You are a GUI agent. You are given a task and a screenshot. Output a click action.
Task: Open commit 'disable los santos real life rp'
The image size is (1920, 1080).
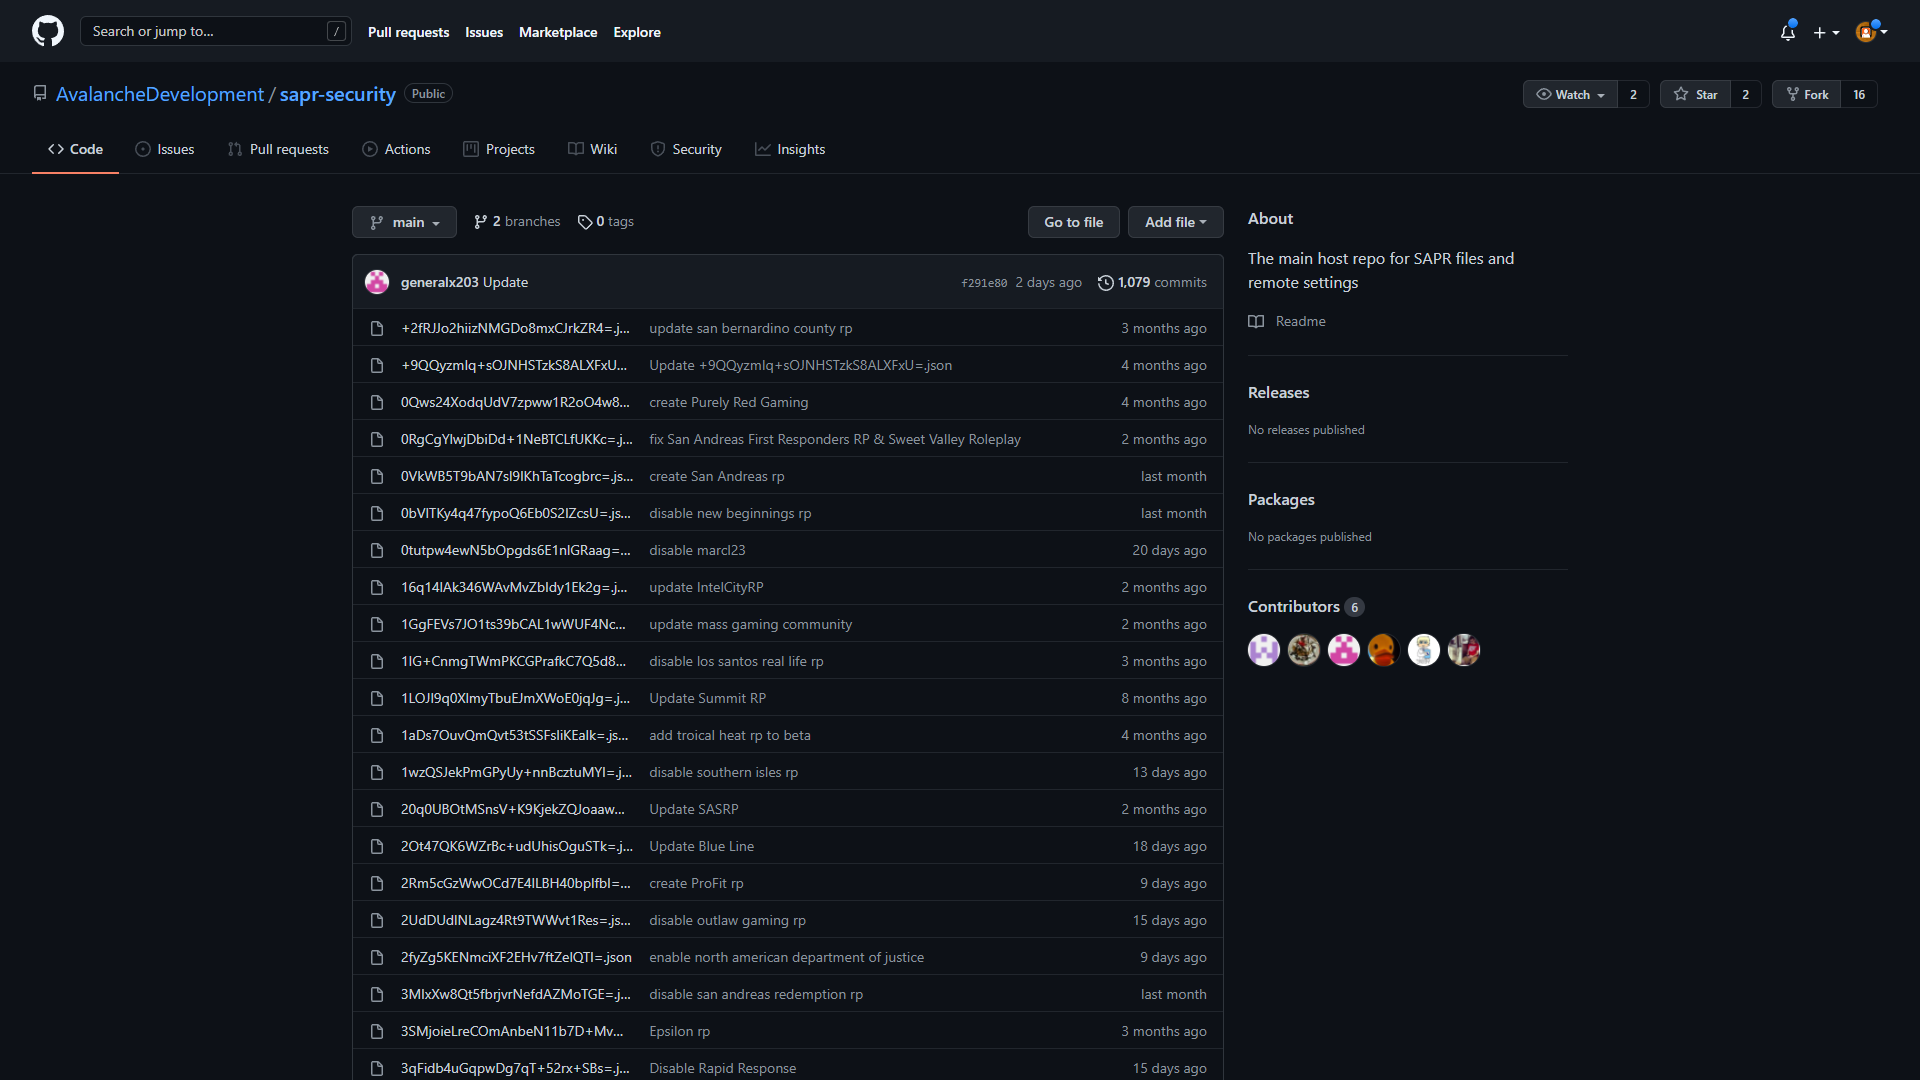tap(736, 661)
